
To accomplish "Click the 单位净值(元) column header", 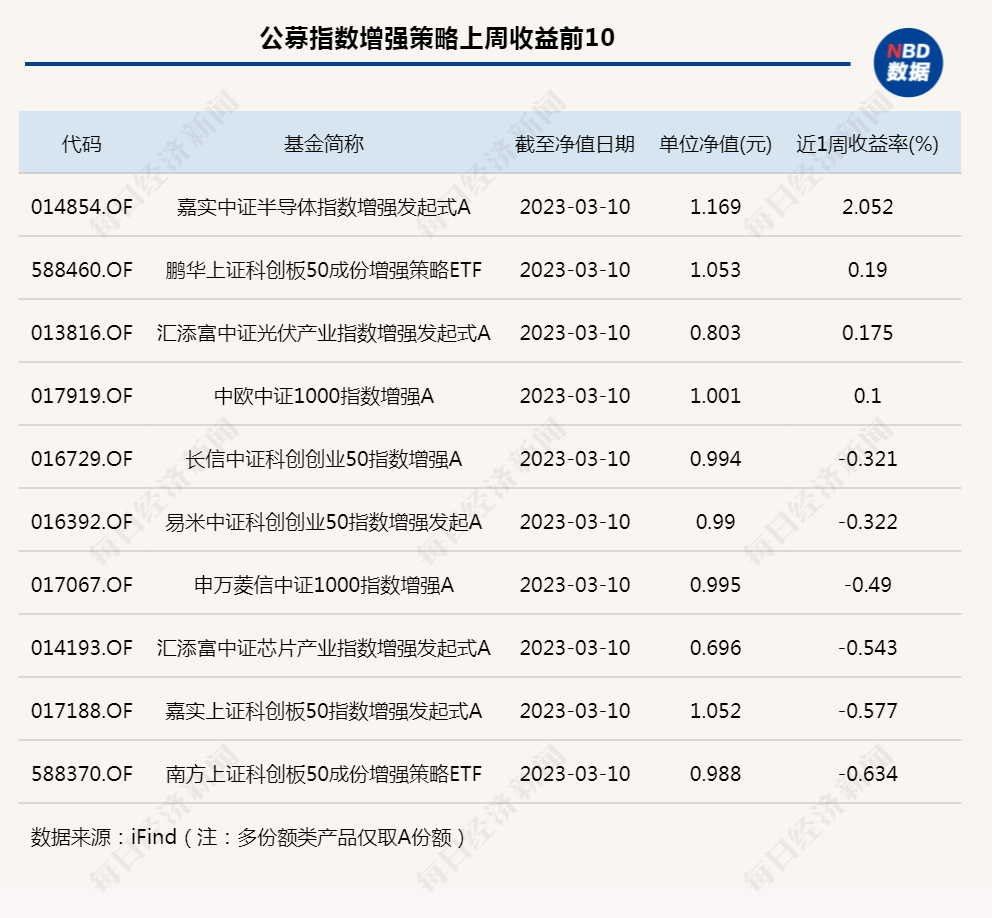I will click(715, 144).
